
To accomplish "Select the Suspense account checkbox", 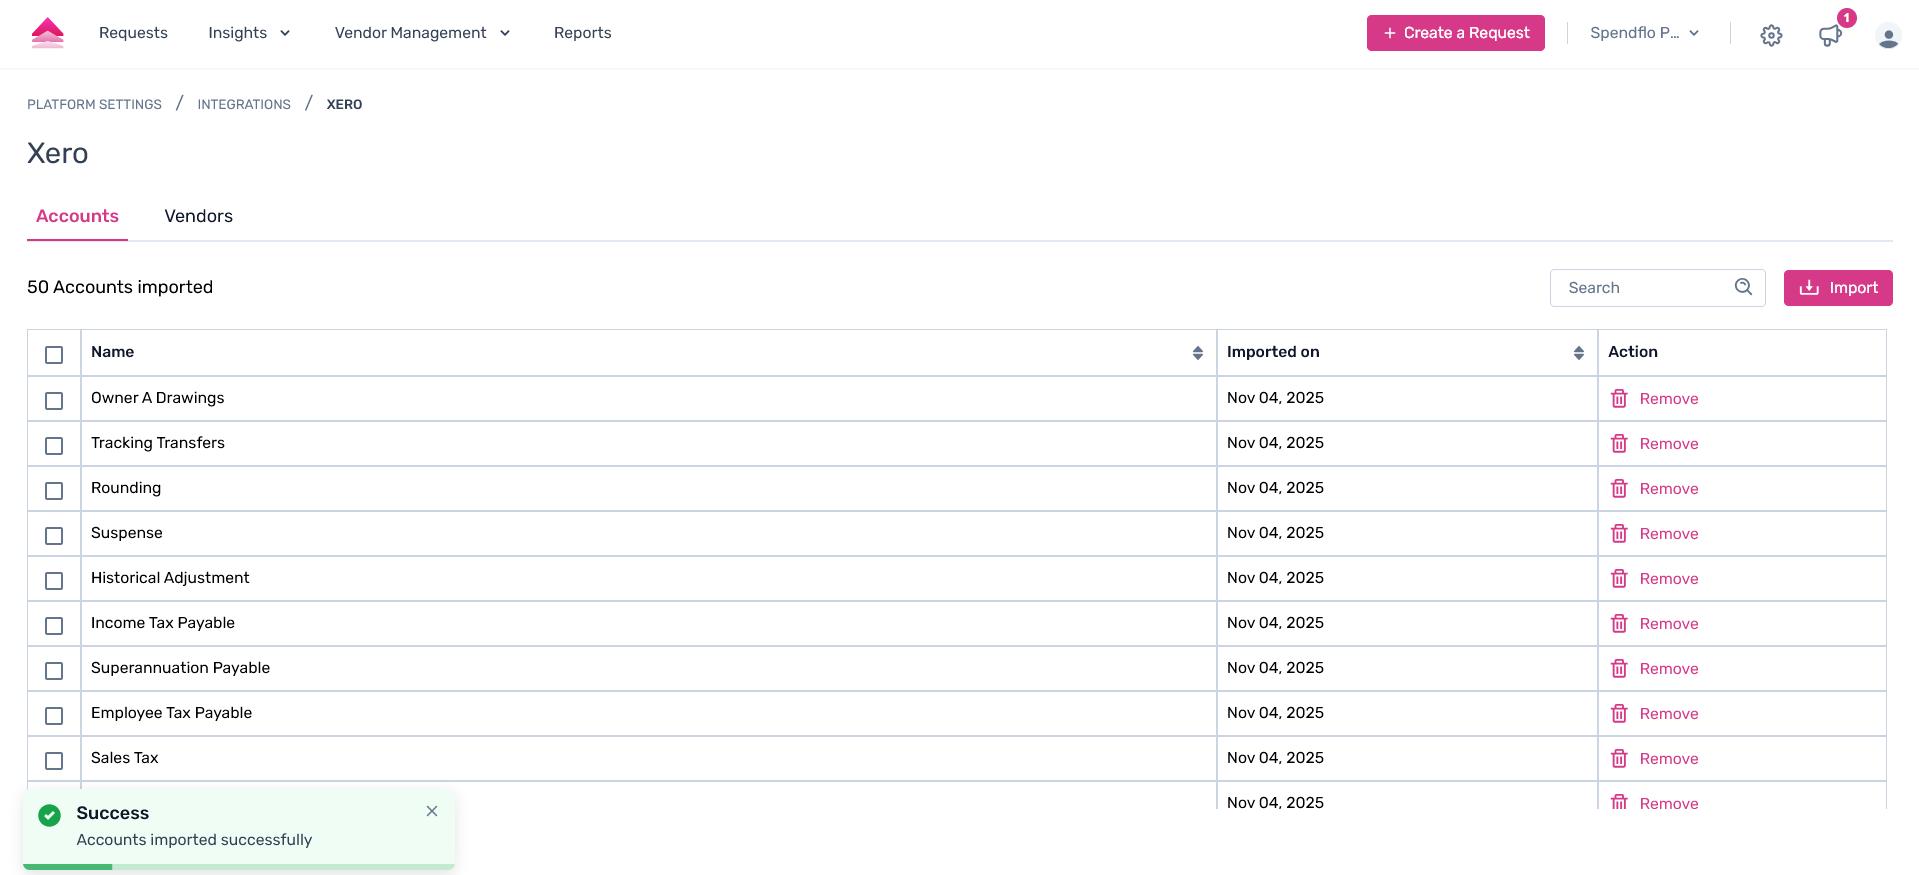I will [x=54, y=536].
